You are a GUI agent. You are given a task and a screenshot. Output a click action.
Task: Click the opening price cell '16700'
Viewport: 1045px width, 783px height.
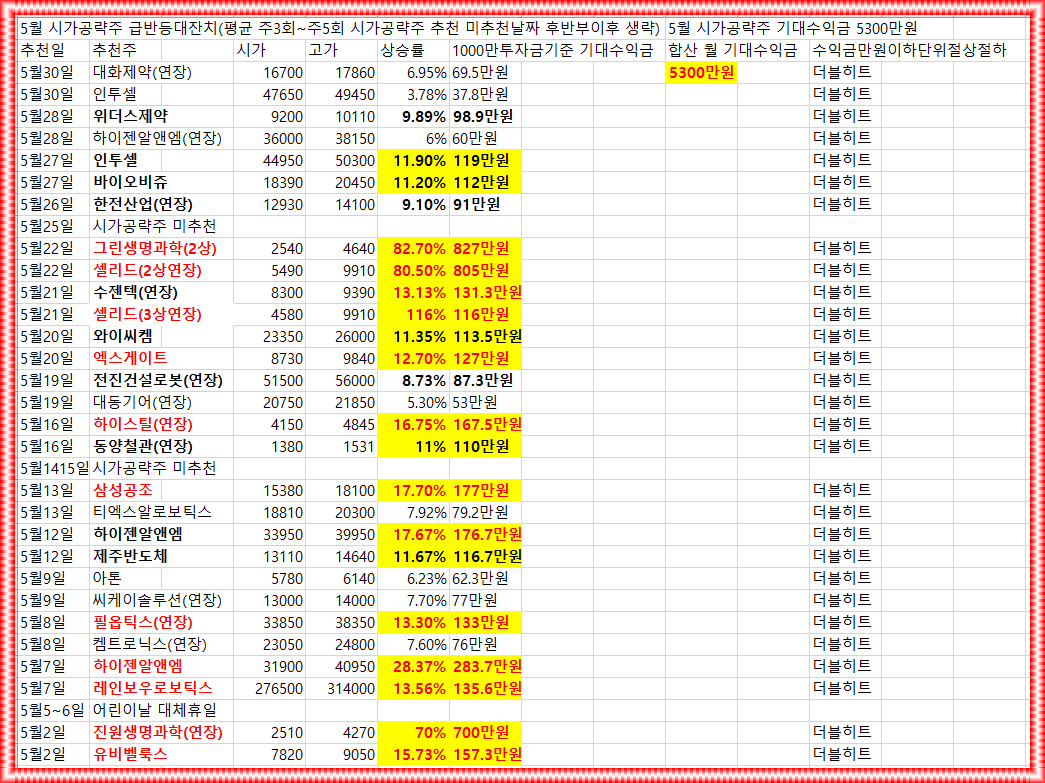(x=269, y=72)
